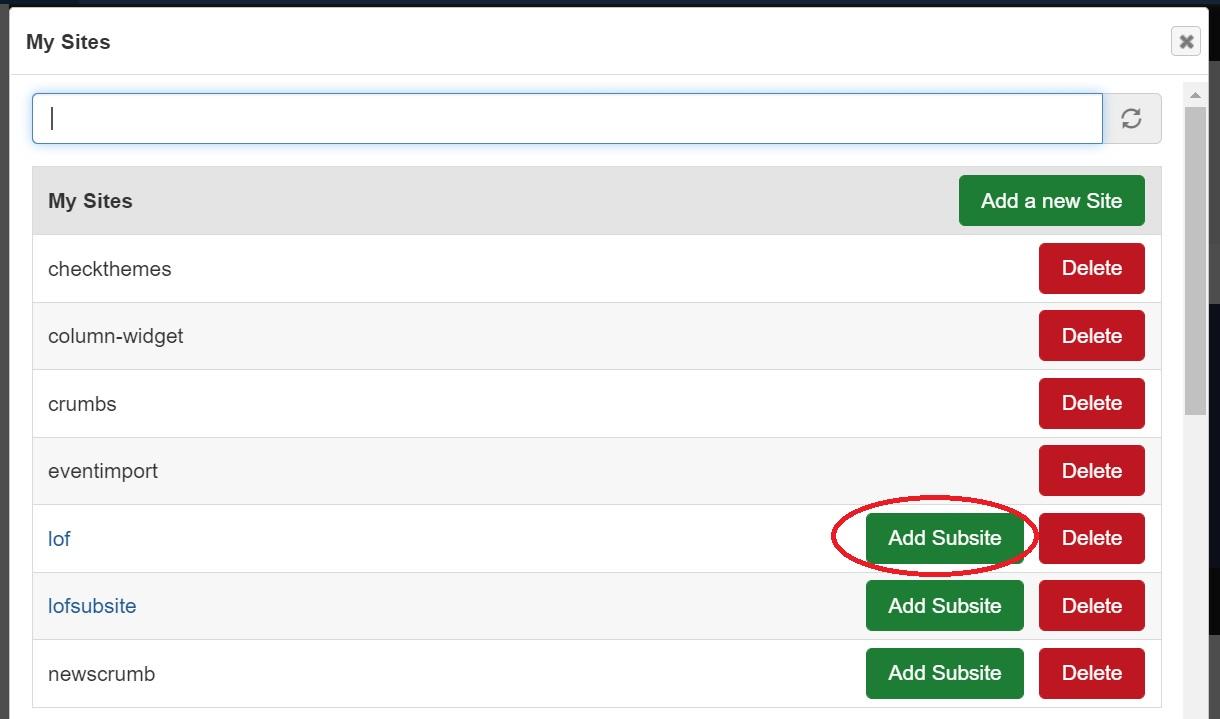The image size is (1220, 719).
Task: Select the column-widget row text
Action: (116, 337)
